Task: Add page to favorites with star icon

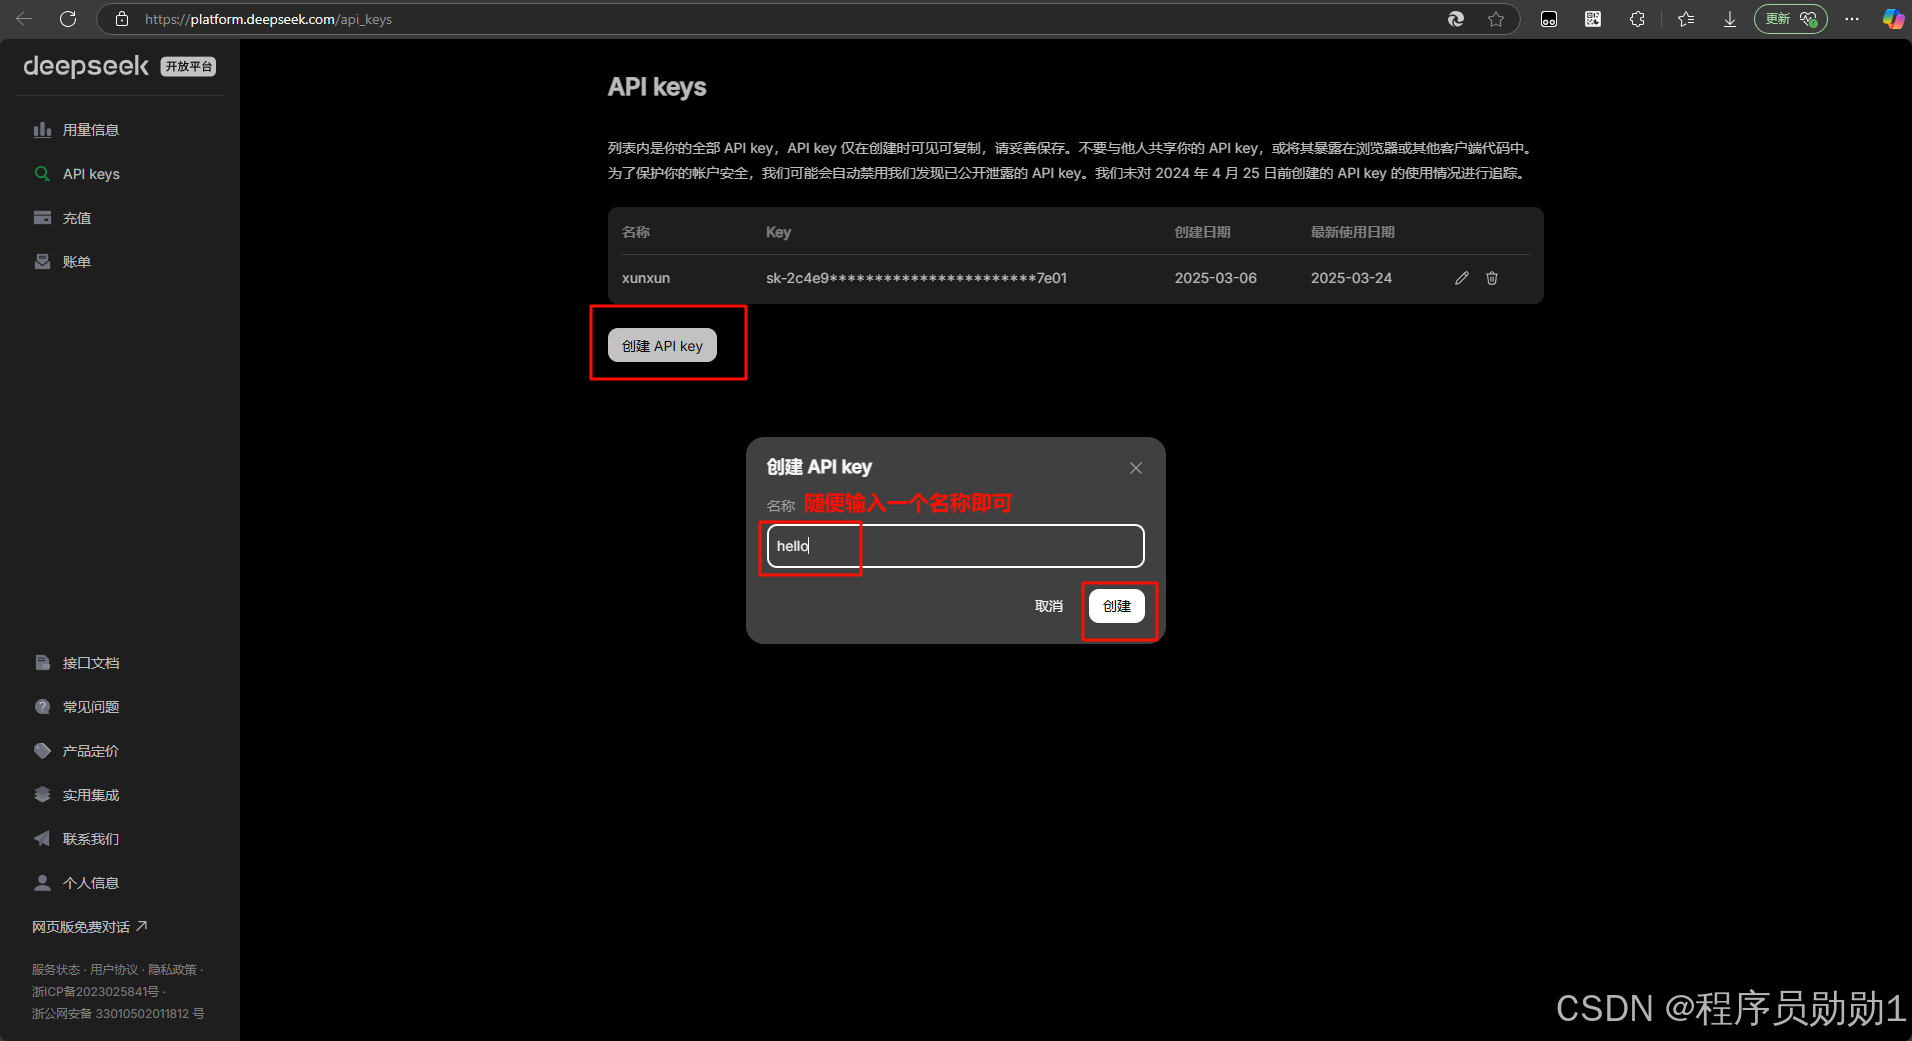Action: pyautogui.click(x=1496, y=19)
